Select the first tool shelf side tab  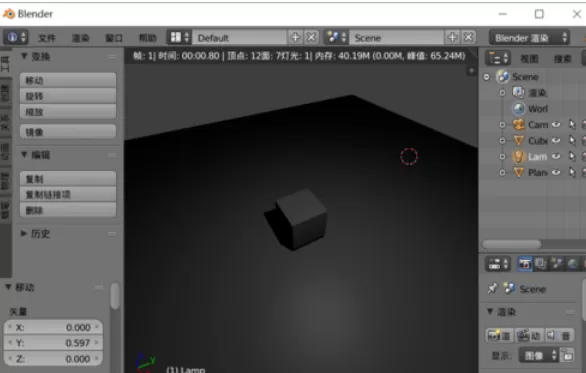[5, 64]
